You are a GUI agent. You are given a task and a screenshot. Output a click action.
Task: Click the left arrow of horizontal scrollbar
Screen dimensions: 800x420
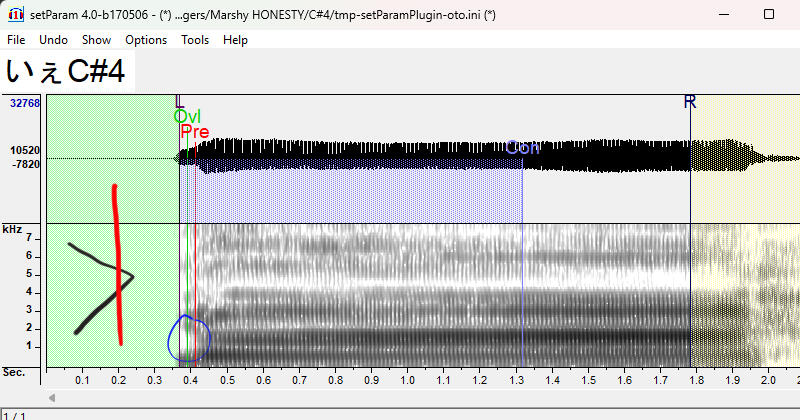click(52, 398)
